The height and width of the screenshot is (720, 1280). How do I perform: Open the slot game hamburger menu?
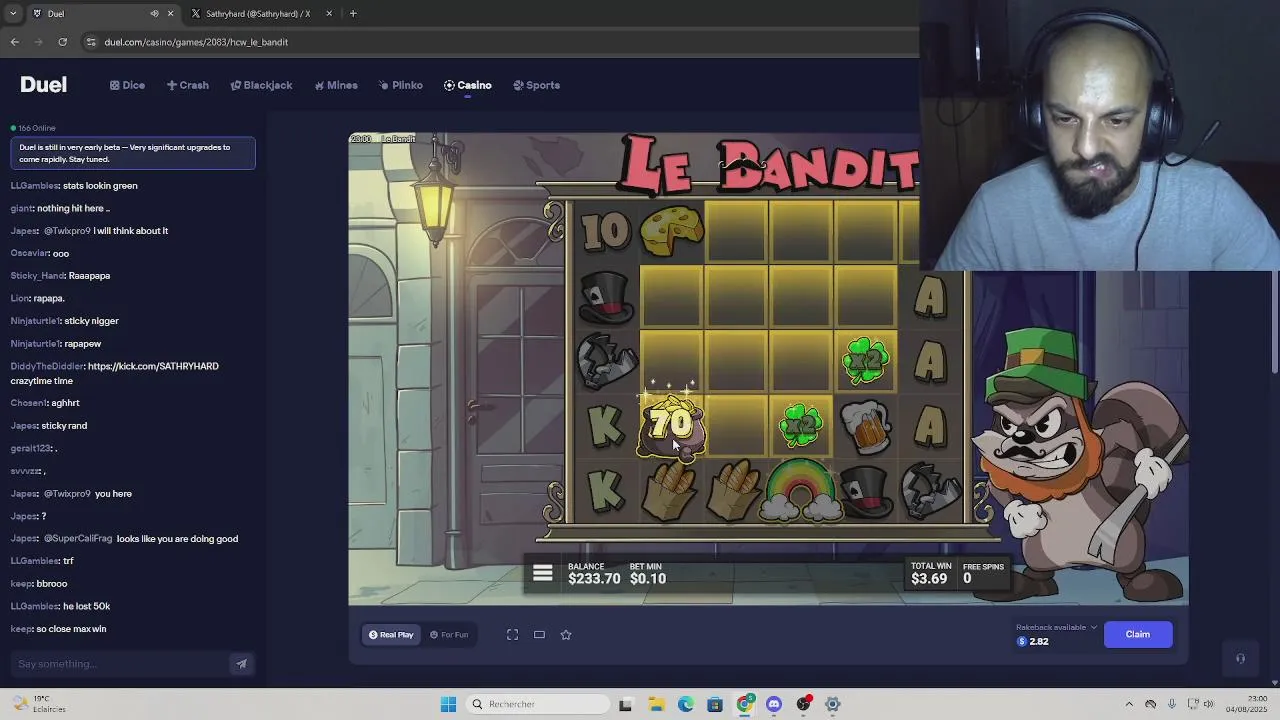coord(543,573)
